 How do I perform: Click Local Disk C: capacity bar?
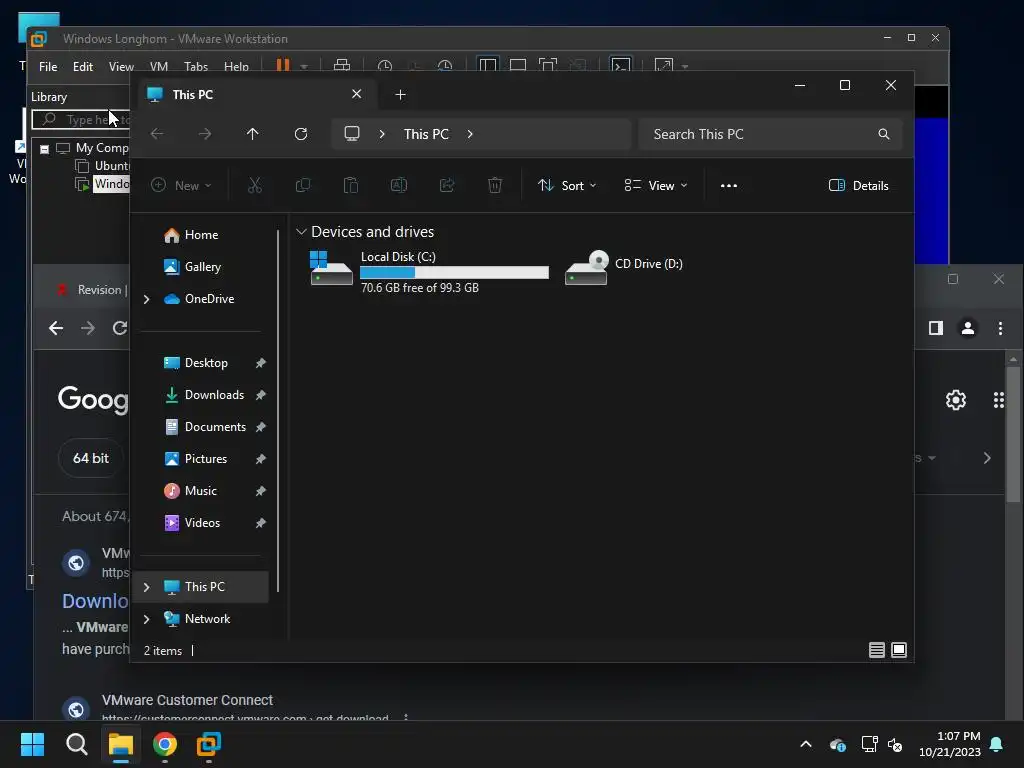point(455,272)
